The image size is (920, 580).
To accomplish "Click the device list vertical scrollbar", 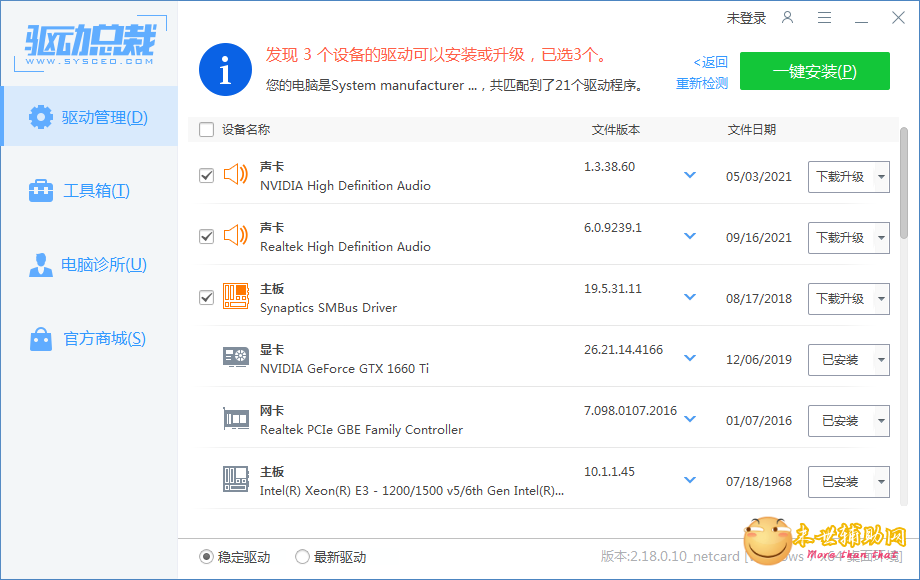I will pos(904,182).
